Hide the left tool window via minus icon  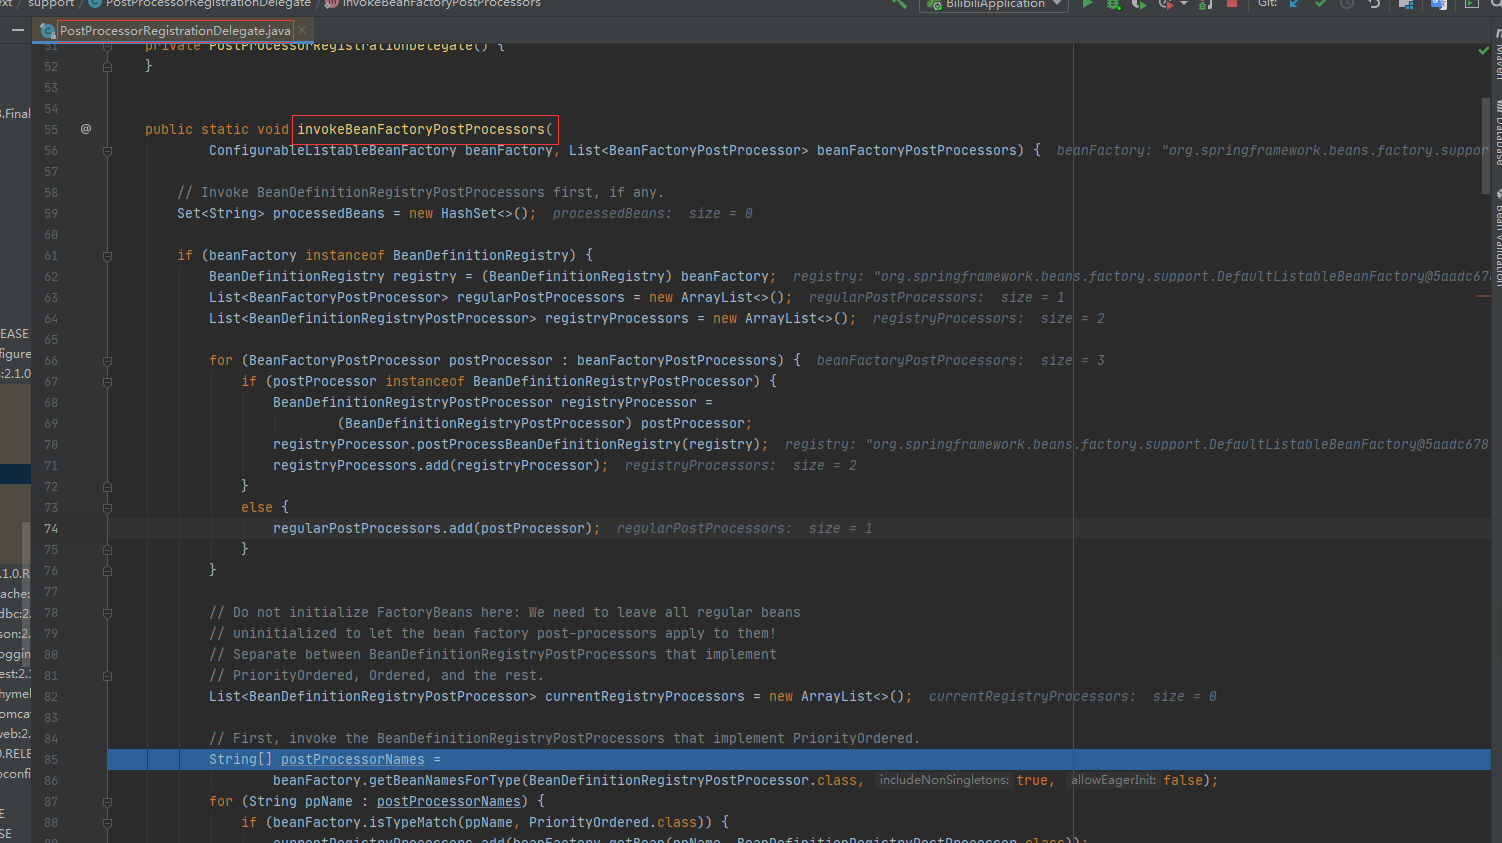(18, 30)
